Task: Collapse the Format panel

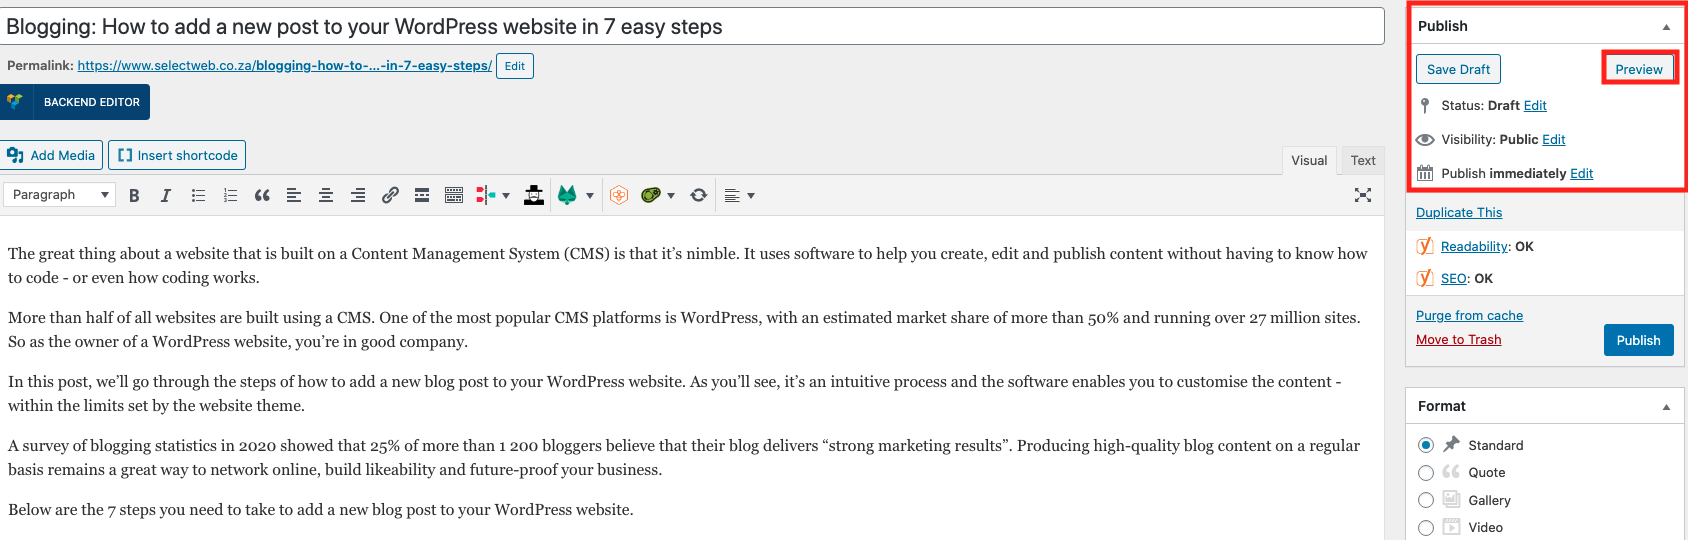Action: [1666, 407]
